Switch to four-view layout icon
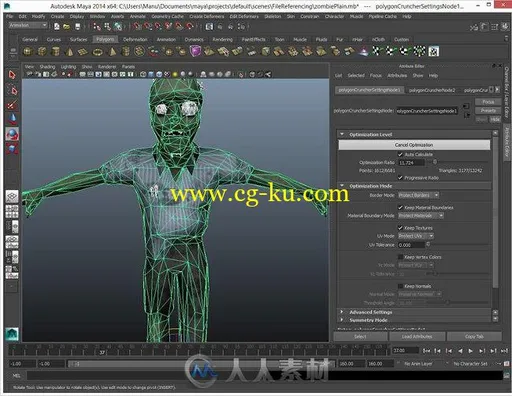 12,211
